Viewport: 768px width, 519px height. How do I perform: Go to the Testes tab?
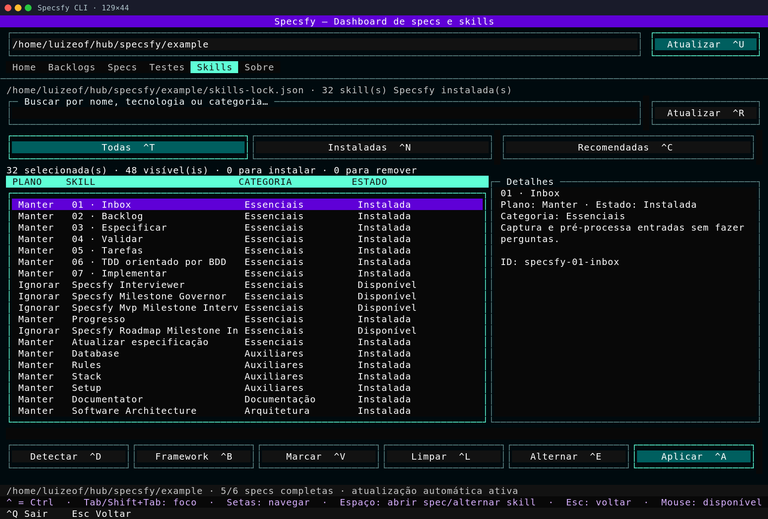(x=167, y=67)
